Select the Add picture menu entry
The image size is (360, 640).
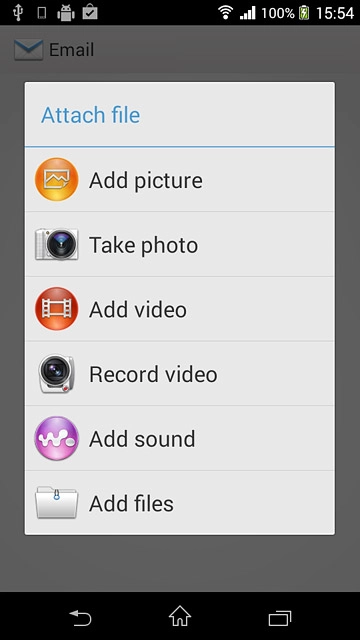coord(180,180)
